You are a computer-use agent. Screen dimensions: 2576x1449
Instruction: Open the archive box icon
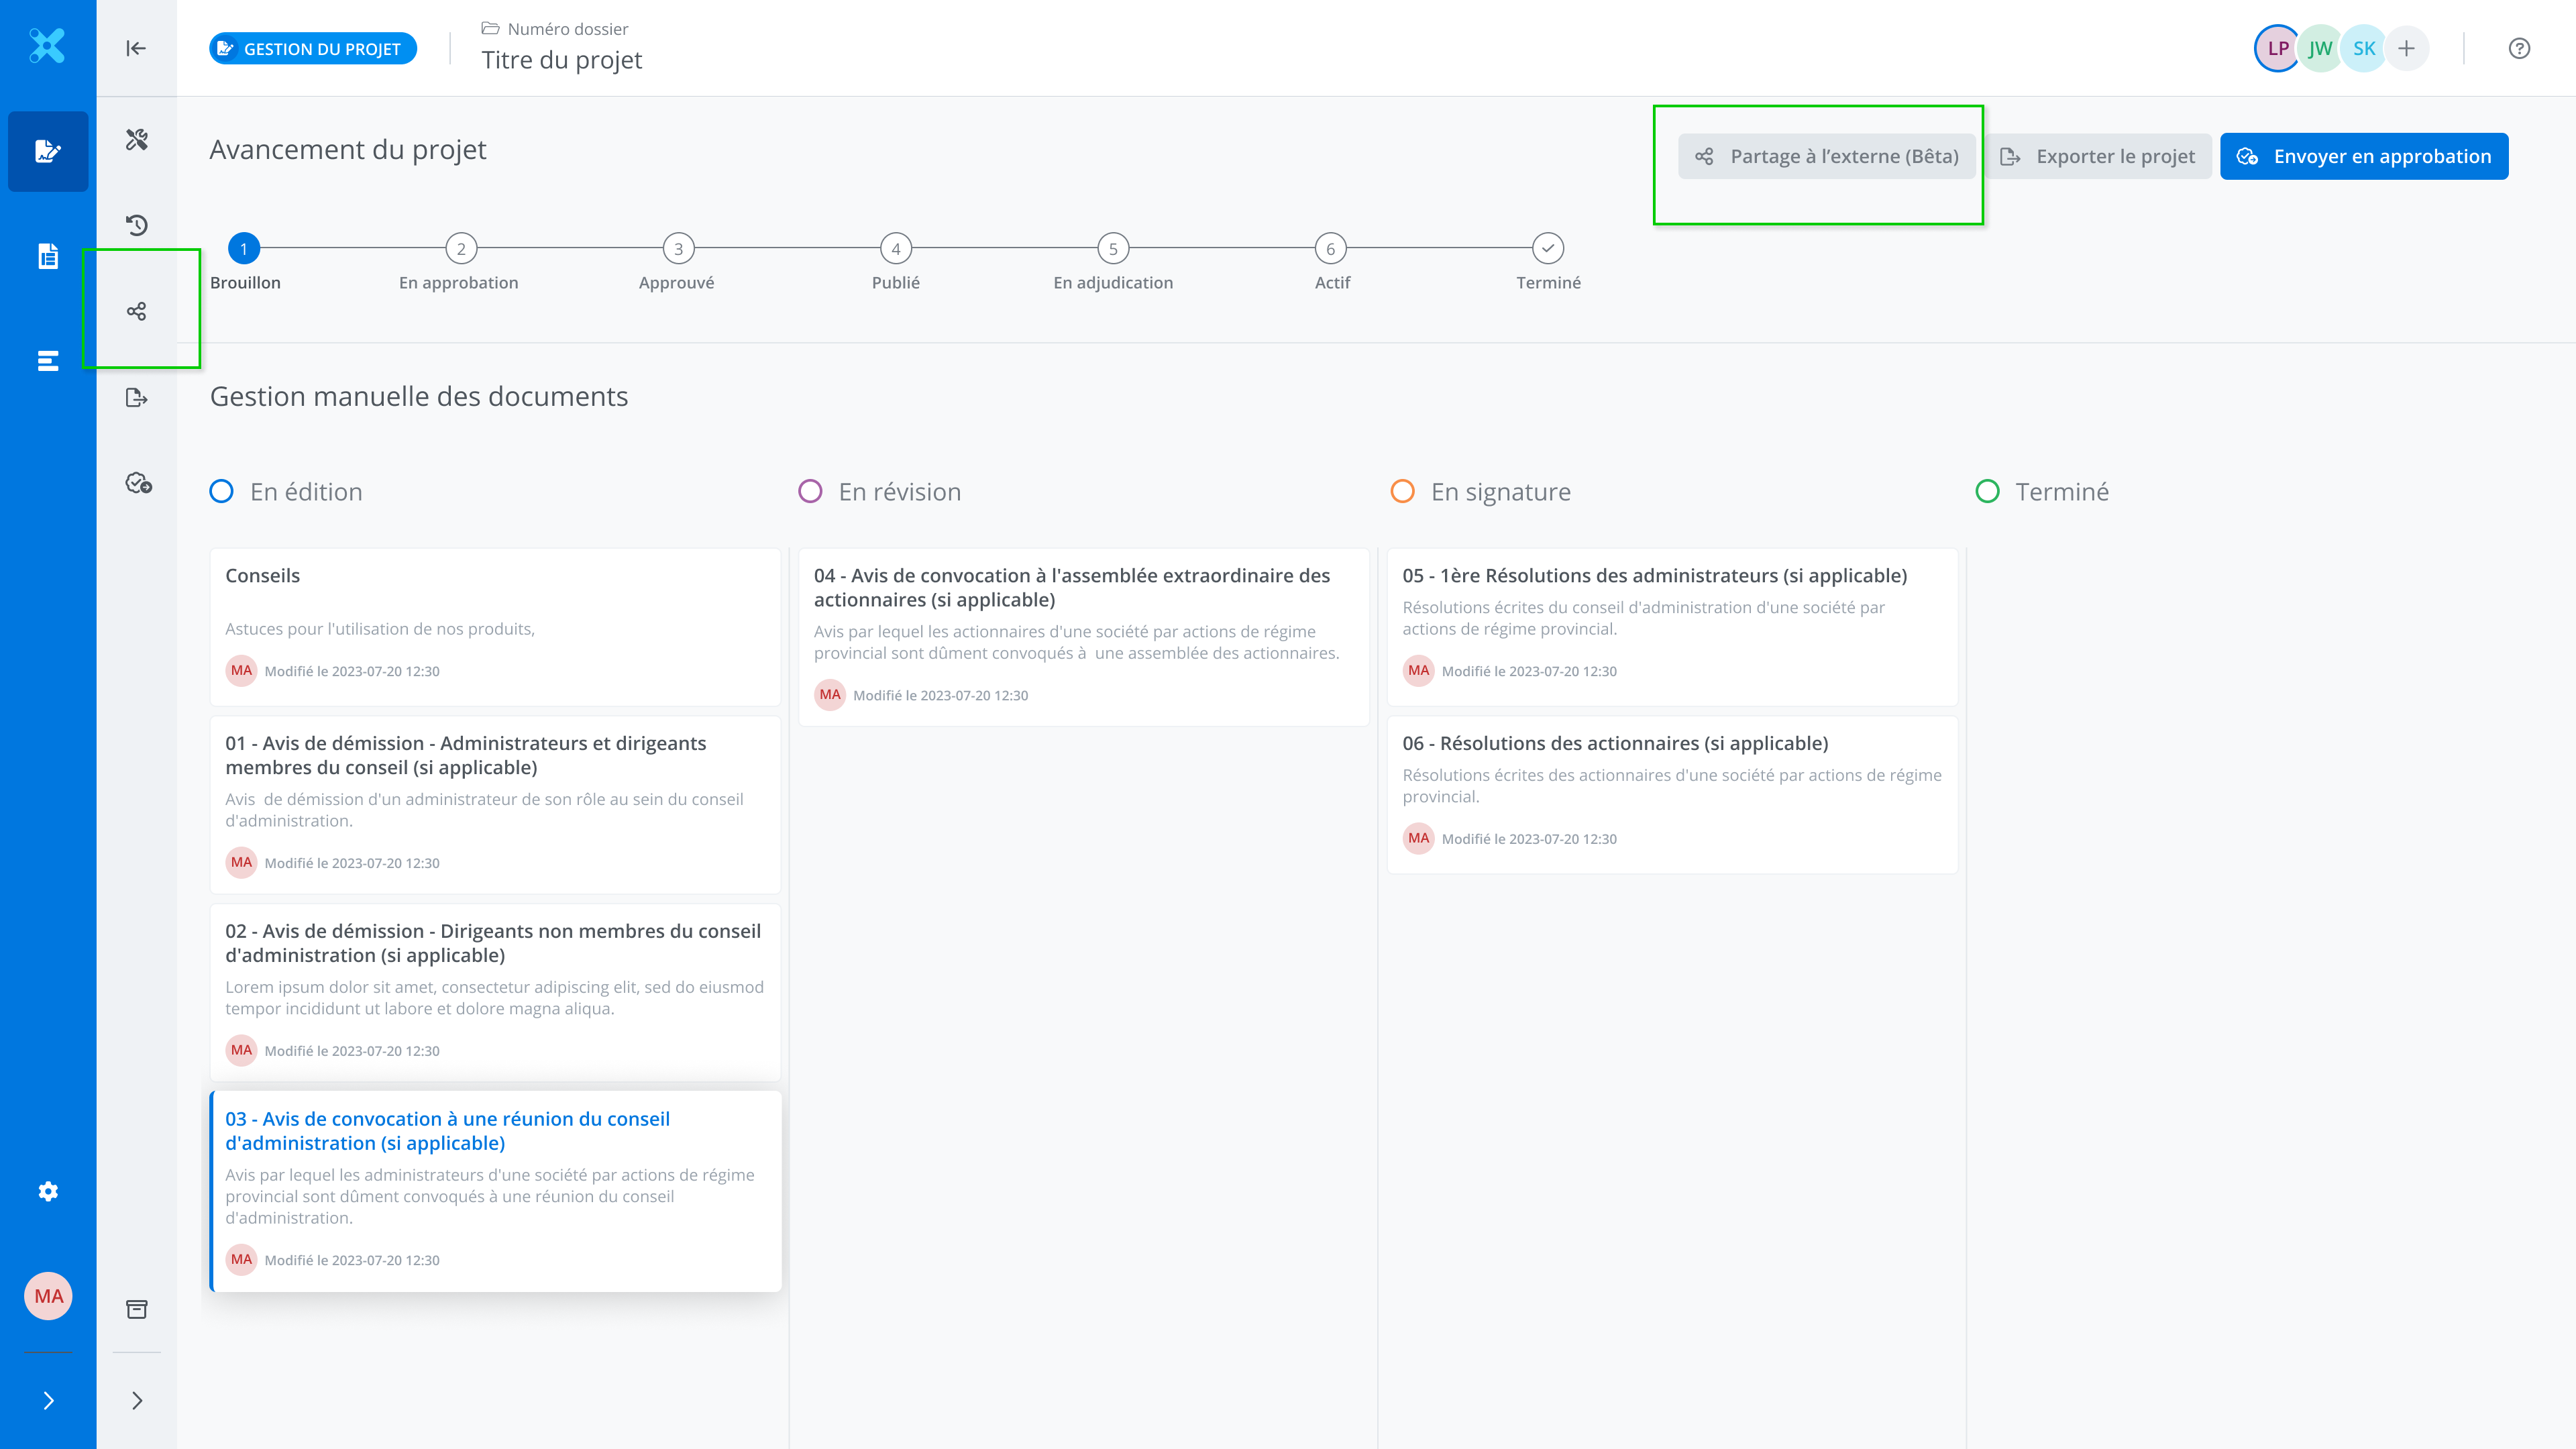pyautogui.click(x=137, y=1309)
